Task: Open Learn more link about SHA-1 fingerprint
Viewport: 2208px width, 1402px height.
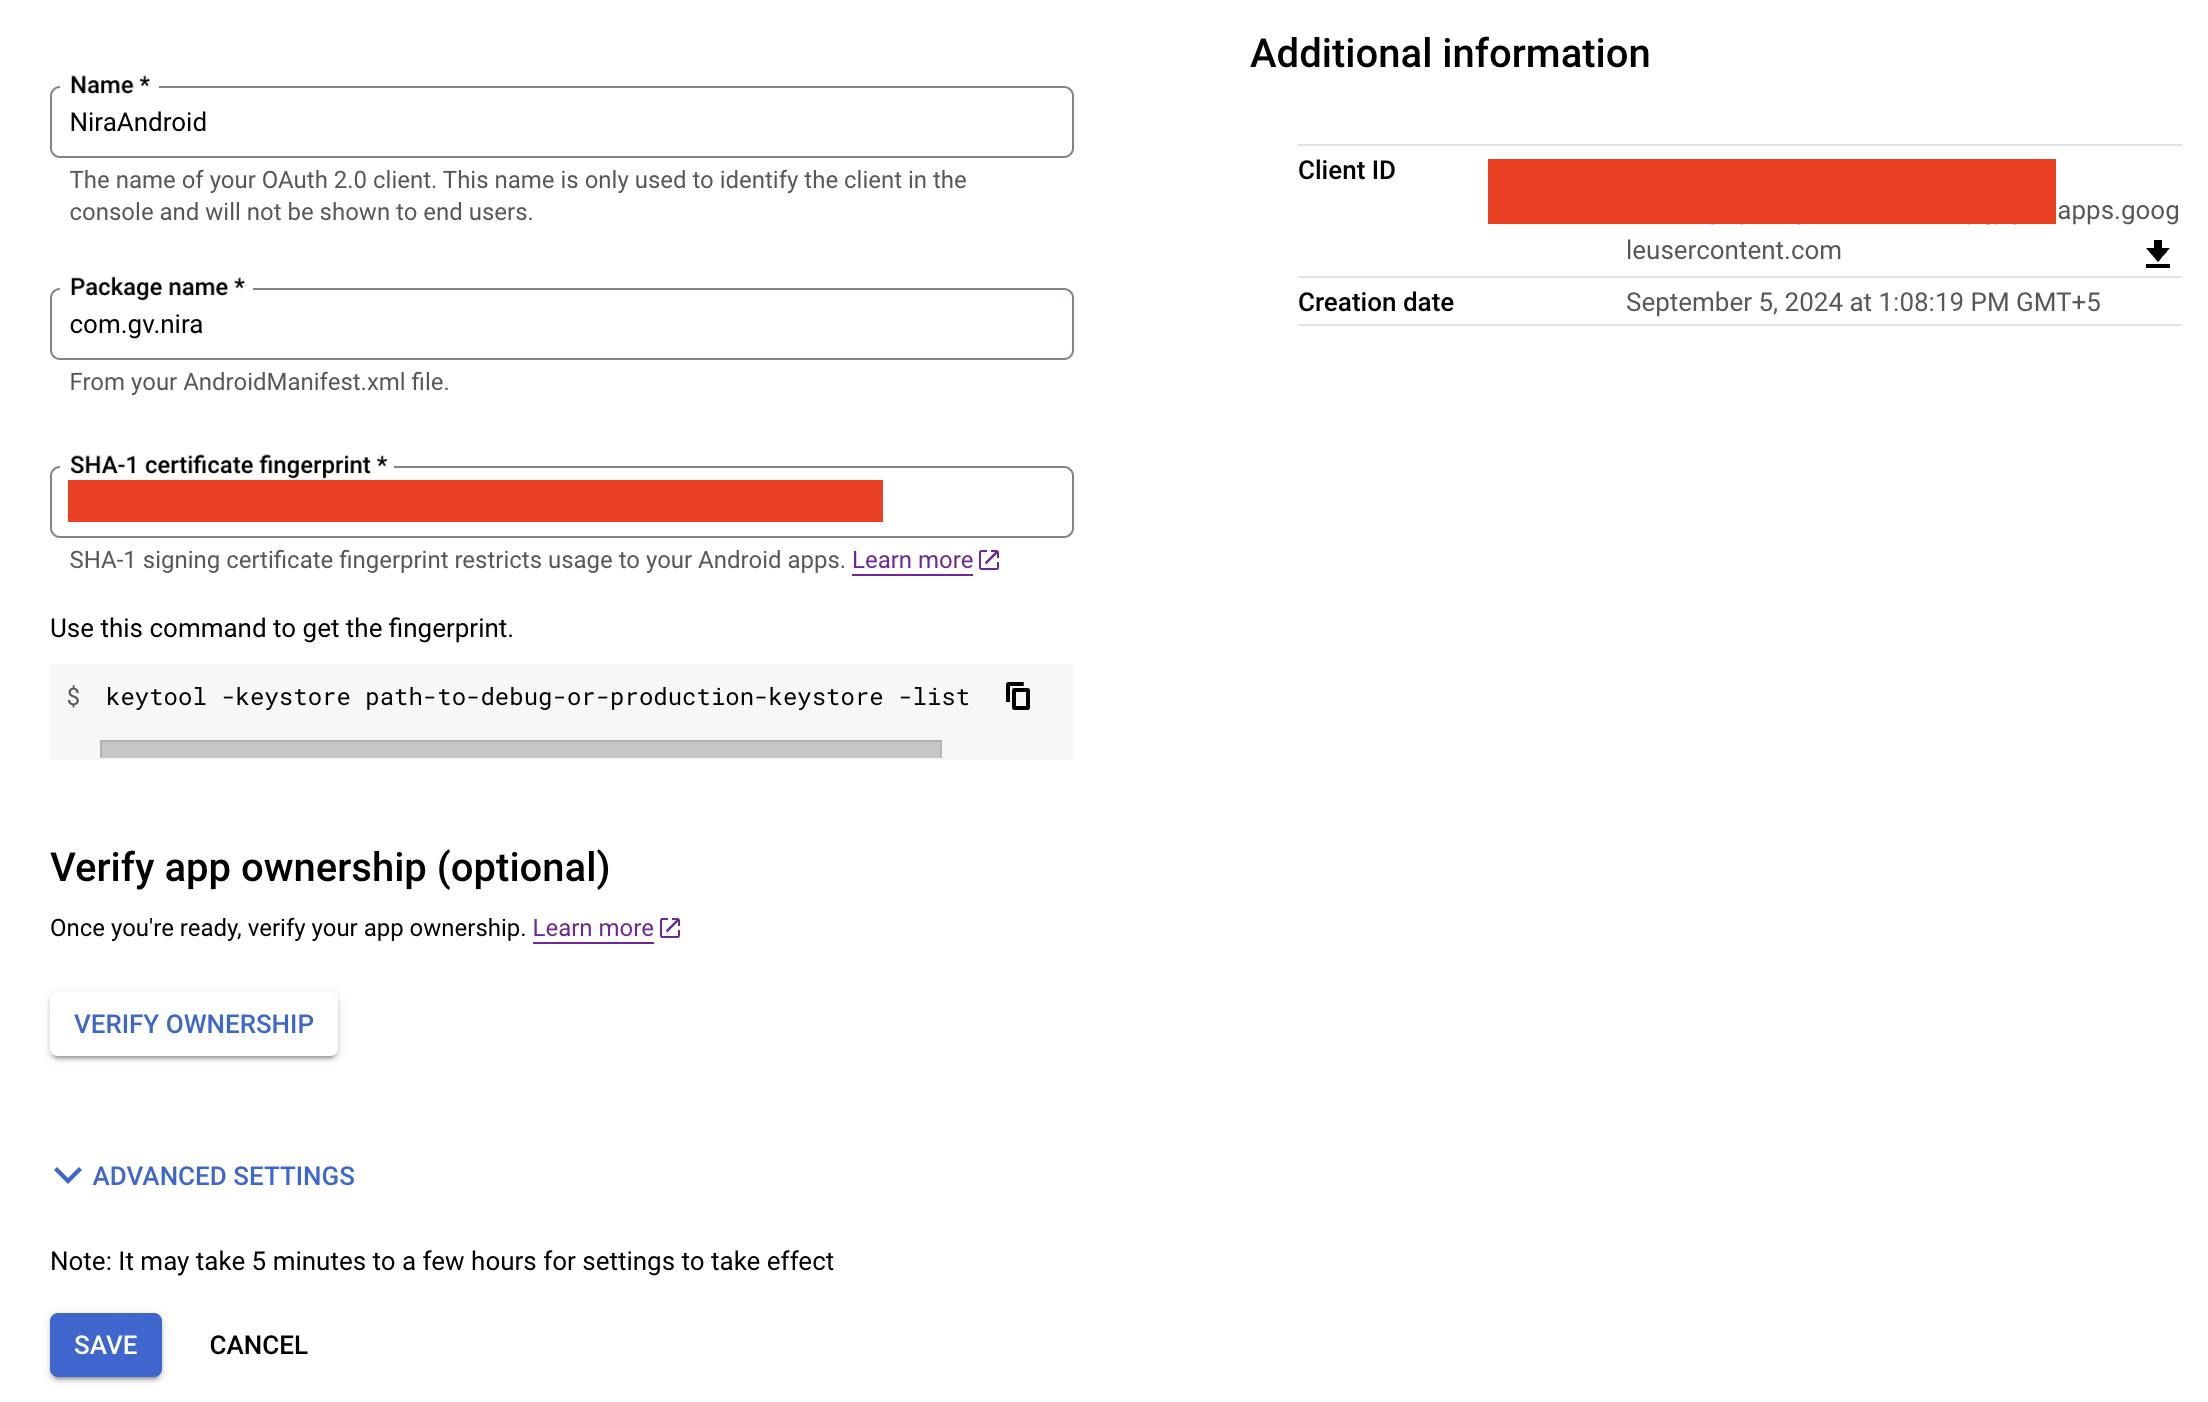Action: click(x=912, y=560)
